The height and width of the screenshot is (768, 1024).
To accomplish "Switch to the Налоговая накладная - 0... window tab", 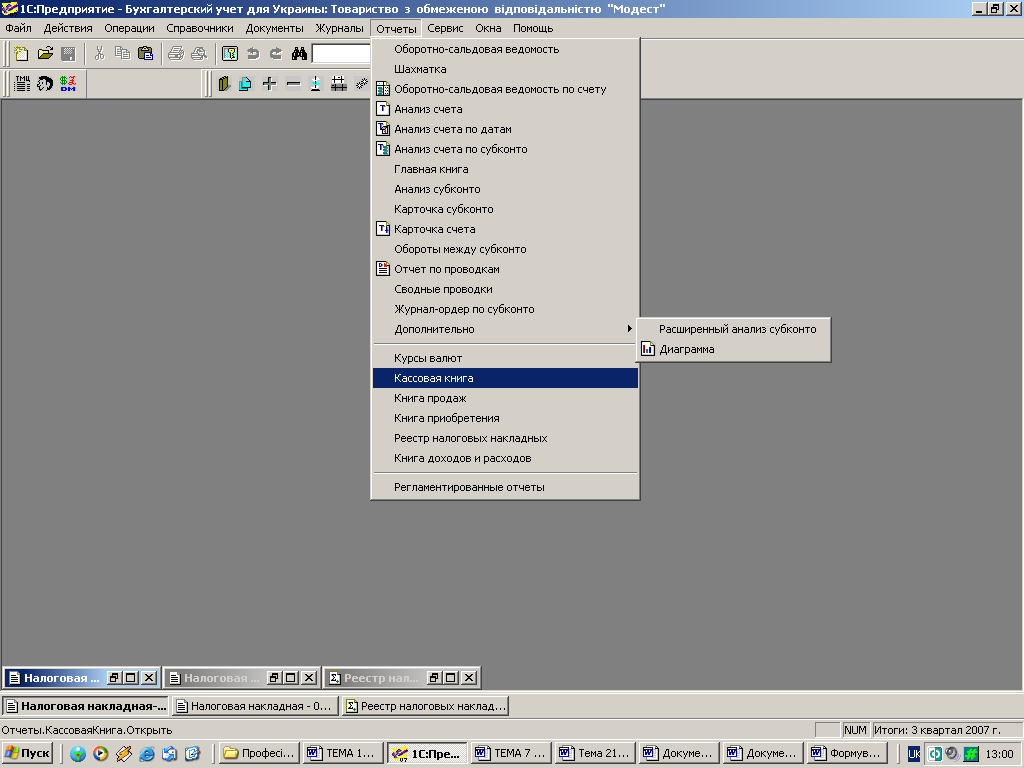I will pos(255,706).
